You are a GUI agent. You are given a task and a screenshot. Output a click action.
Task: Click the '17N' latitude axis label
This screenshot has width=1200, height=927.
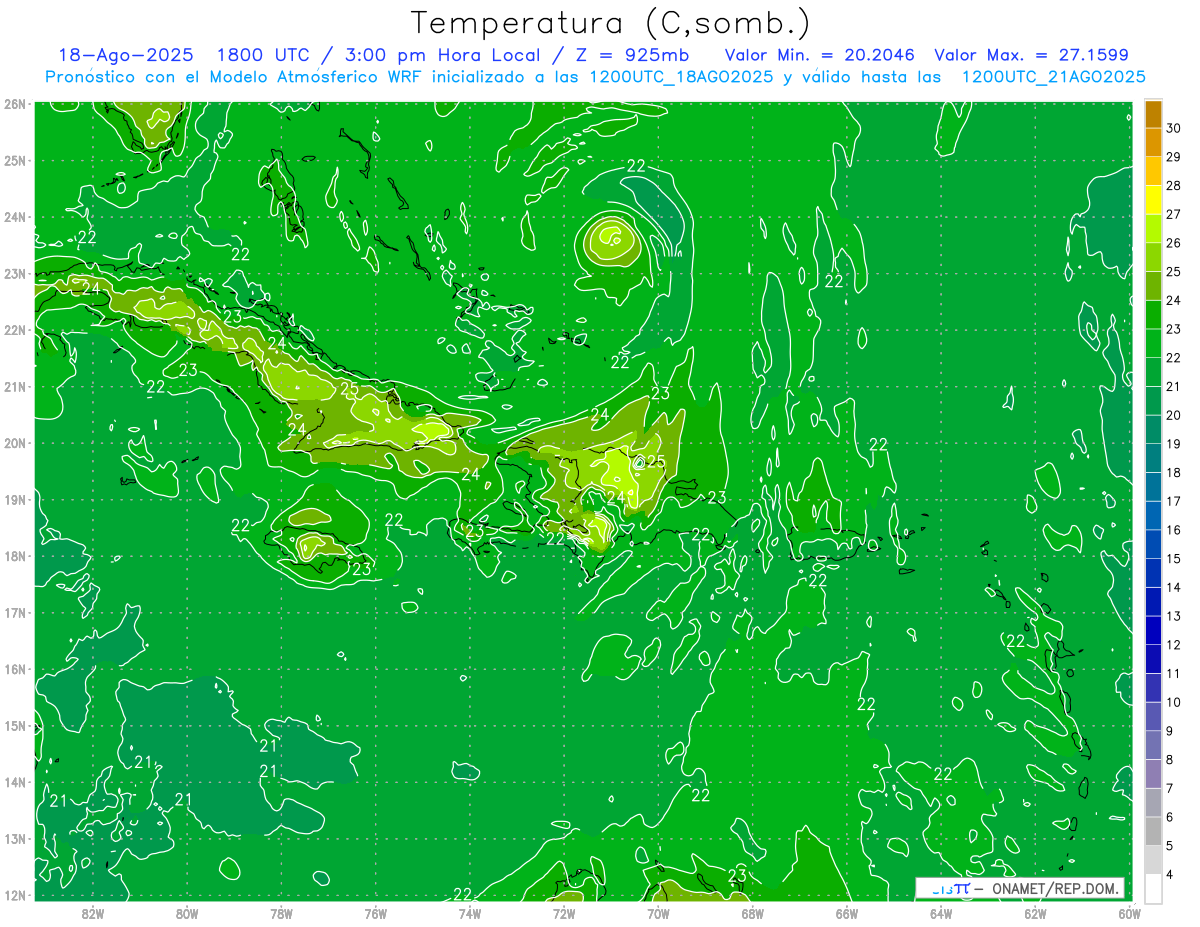tap(15, 612)
